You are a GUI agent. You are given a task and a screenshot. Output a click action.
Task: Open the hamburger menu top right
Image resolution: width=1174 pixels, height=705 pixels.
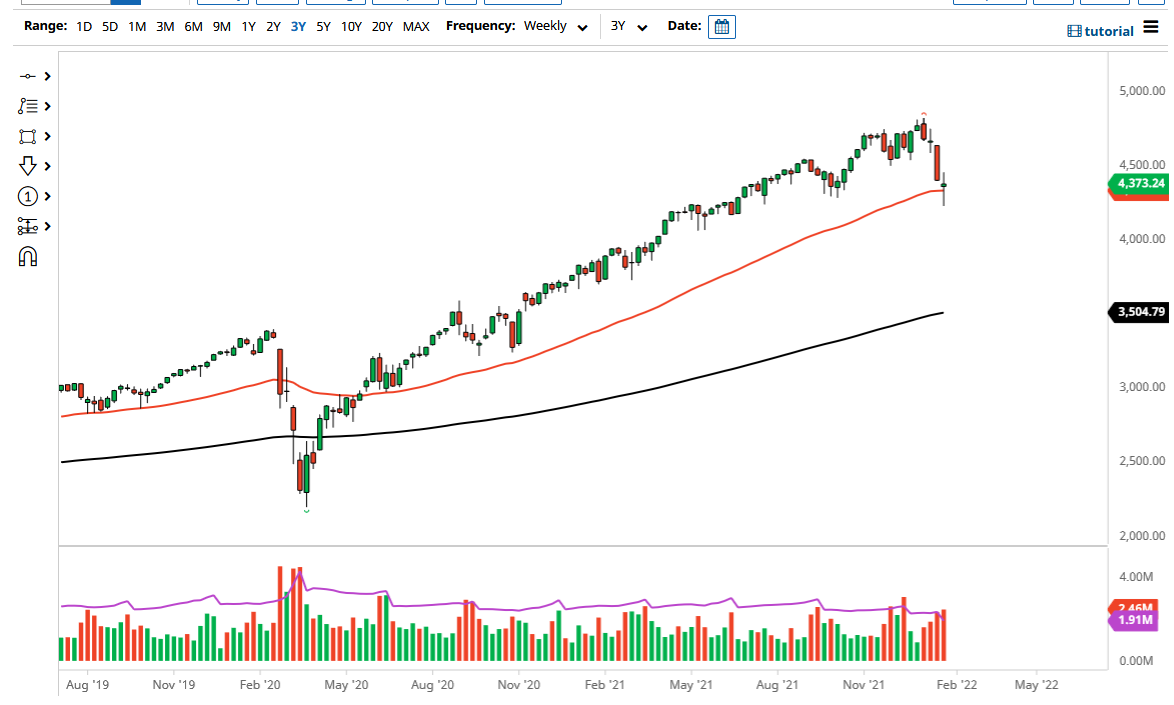click(1150, 27)
